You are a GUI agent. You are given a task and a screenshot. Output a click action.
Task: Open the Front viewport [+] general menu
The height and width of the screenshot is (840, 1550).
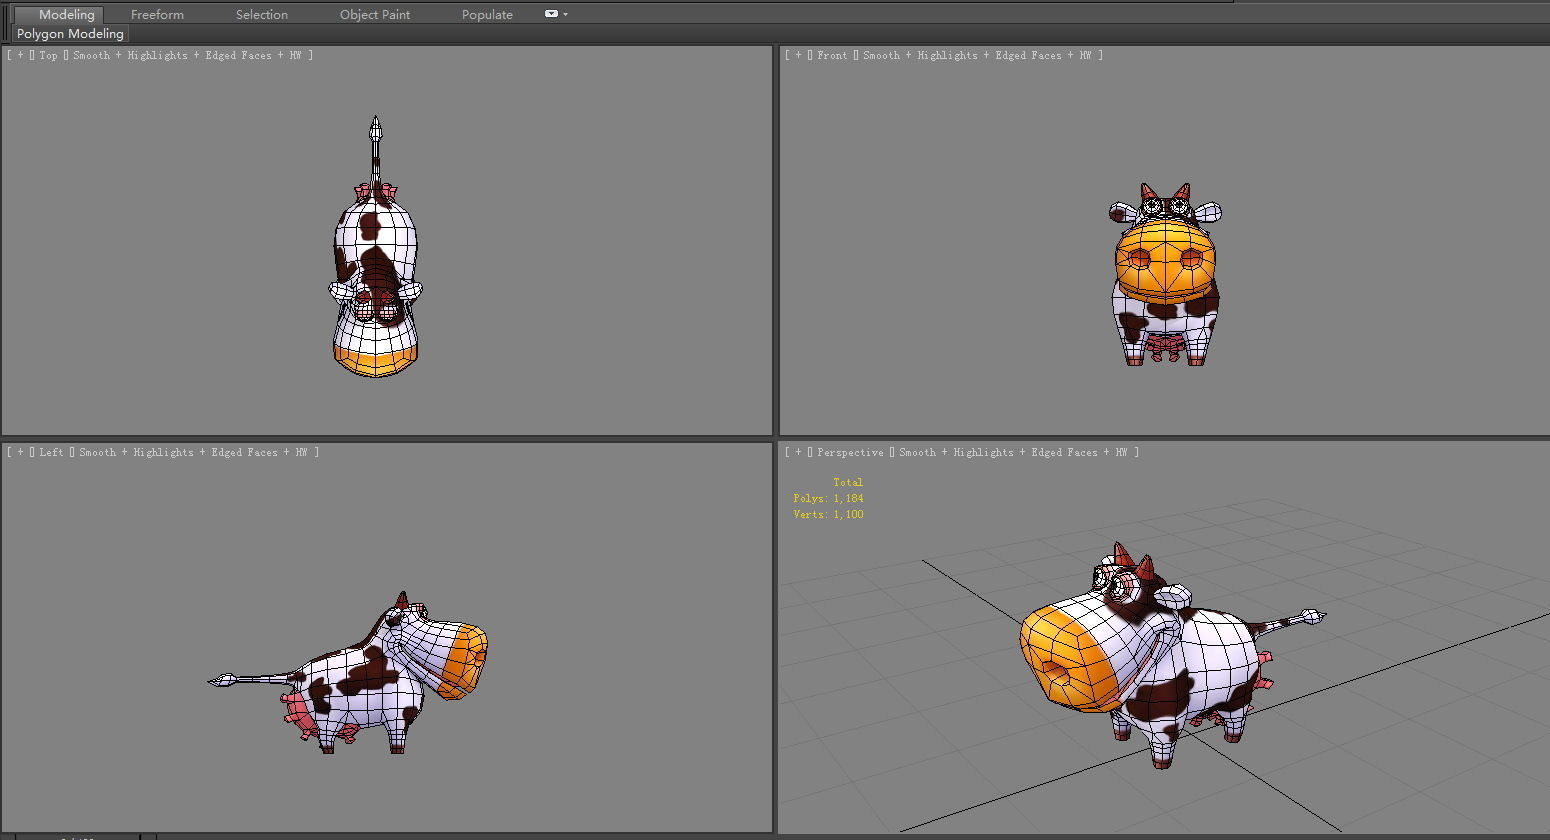coord(798,56)
